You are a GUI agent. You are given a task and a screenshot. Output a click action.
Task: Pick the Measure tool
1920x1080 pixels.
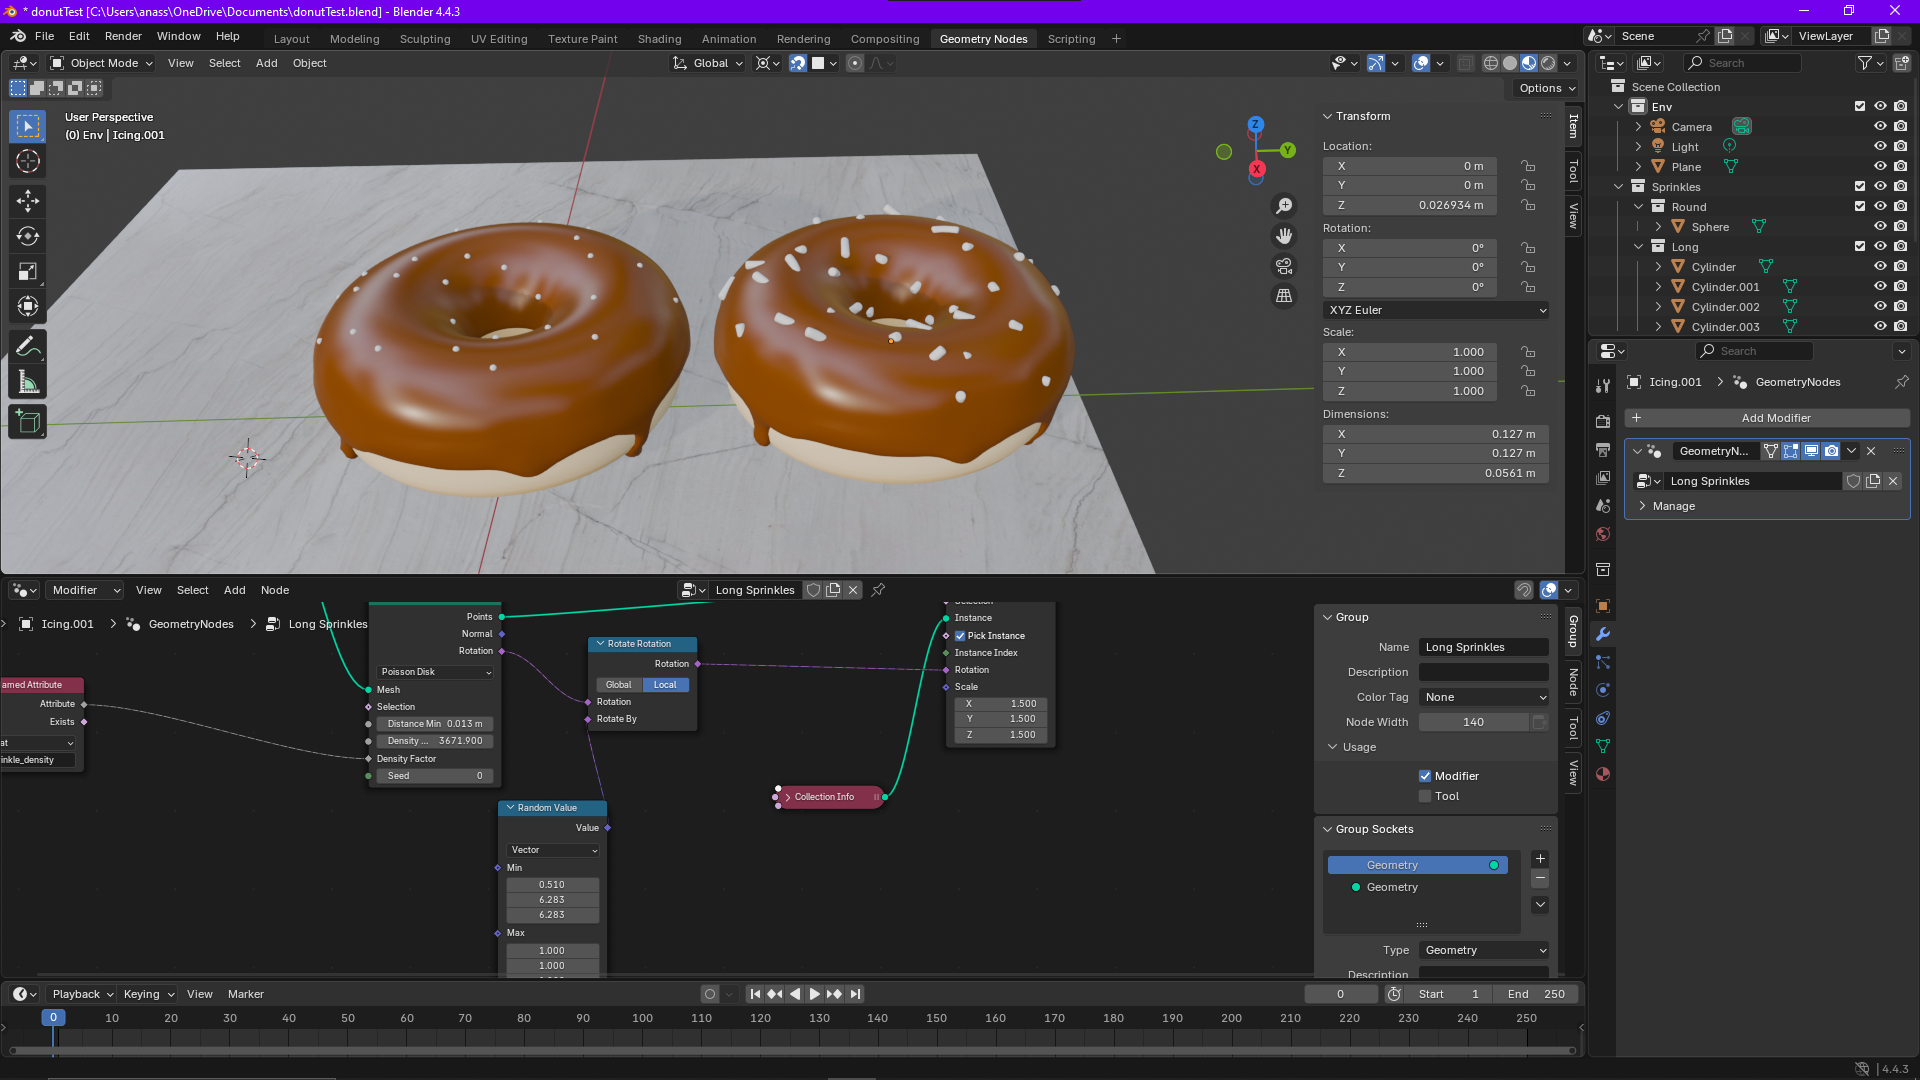point(28,382)
